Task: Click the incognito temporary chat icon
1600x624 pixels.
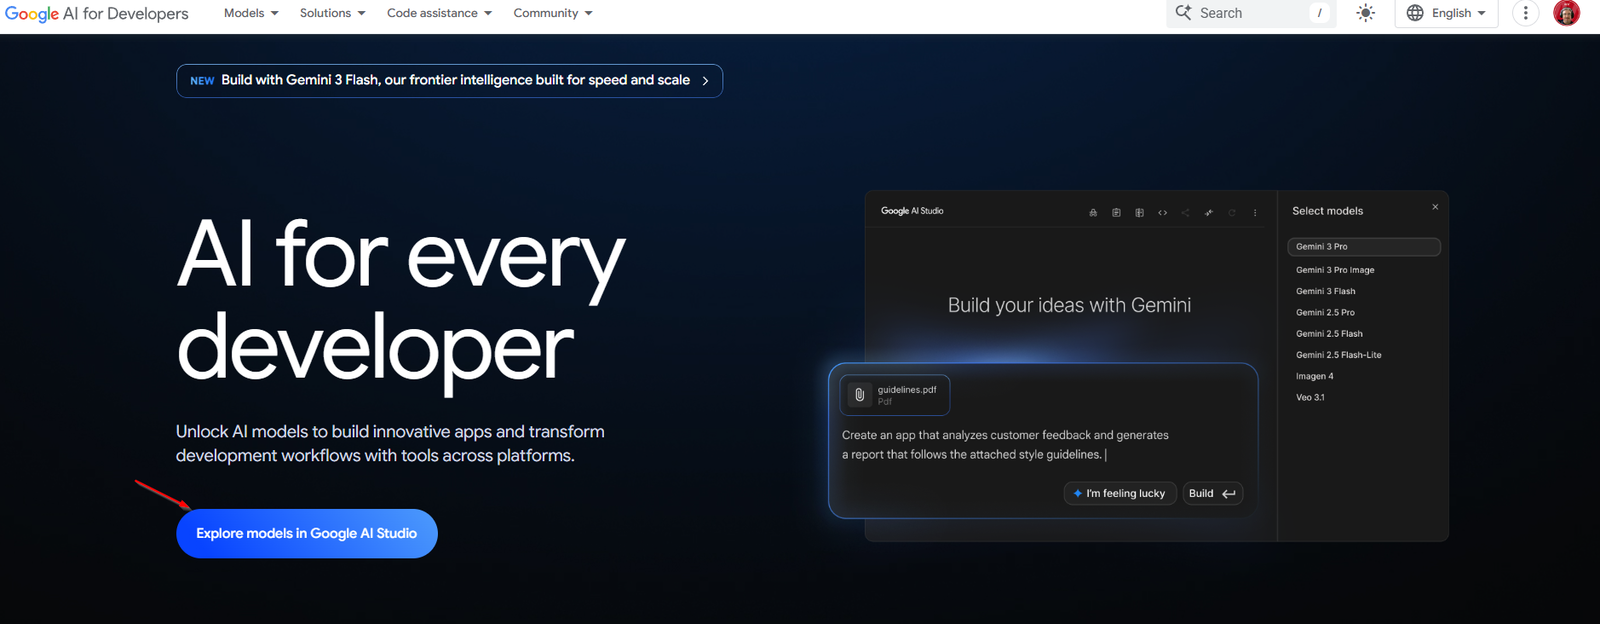Action: [1093, 212]
